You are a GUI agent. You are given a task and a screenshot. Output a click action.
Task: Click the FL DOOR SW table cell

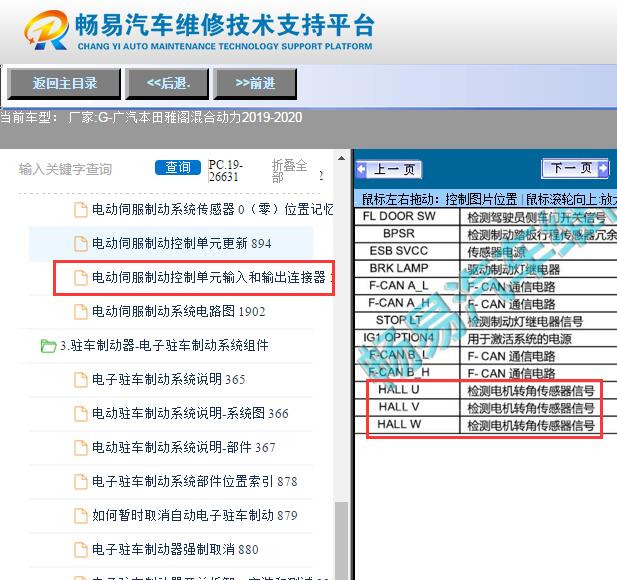pos(407,216)
